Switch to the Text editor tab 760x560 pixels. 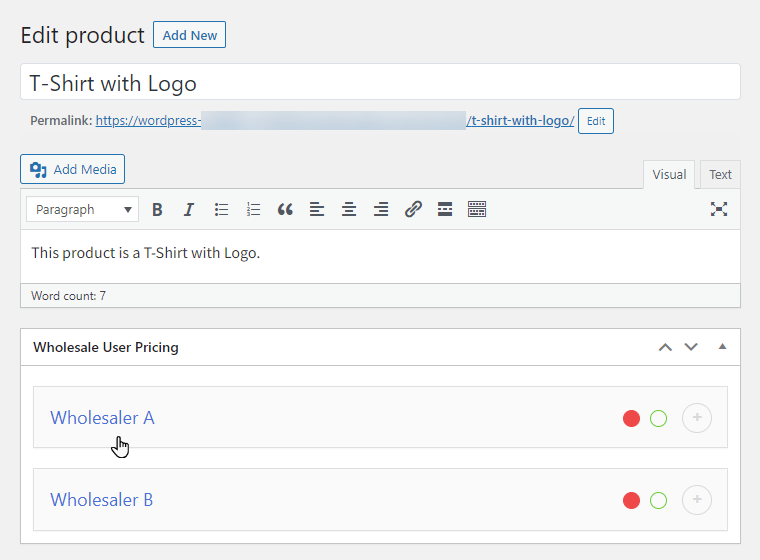[x=720, y=174]
